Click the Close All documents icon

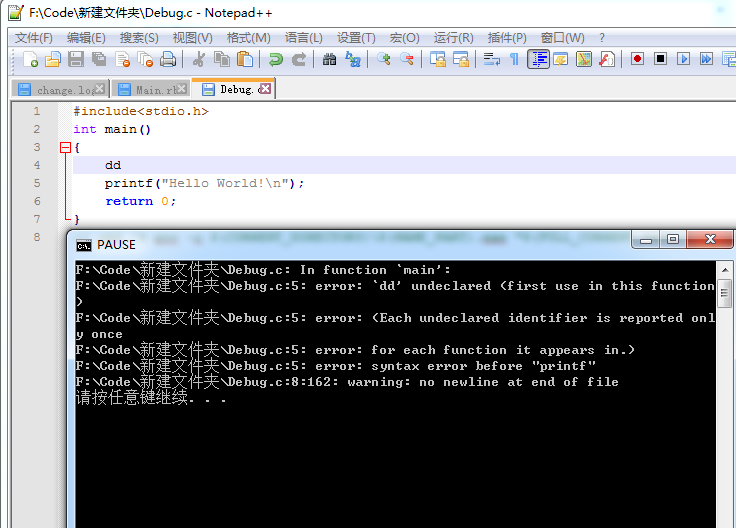(x=145, y=60)
